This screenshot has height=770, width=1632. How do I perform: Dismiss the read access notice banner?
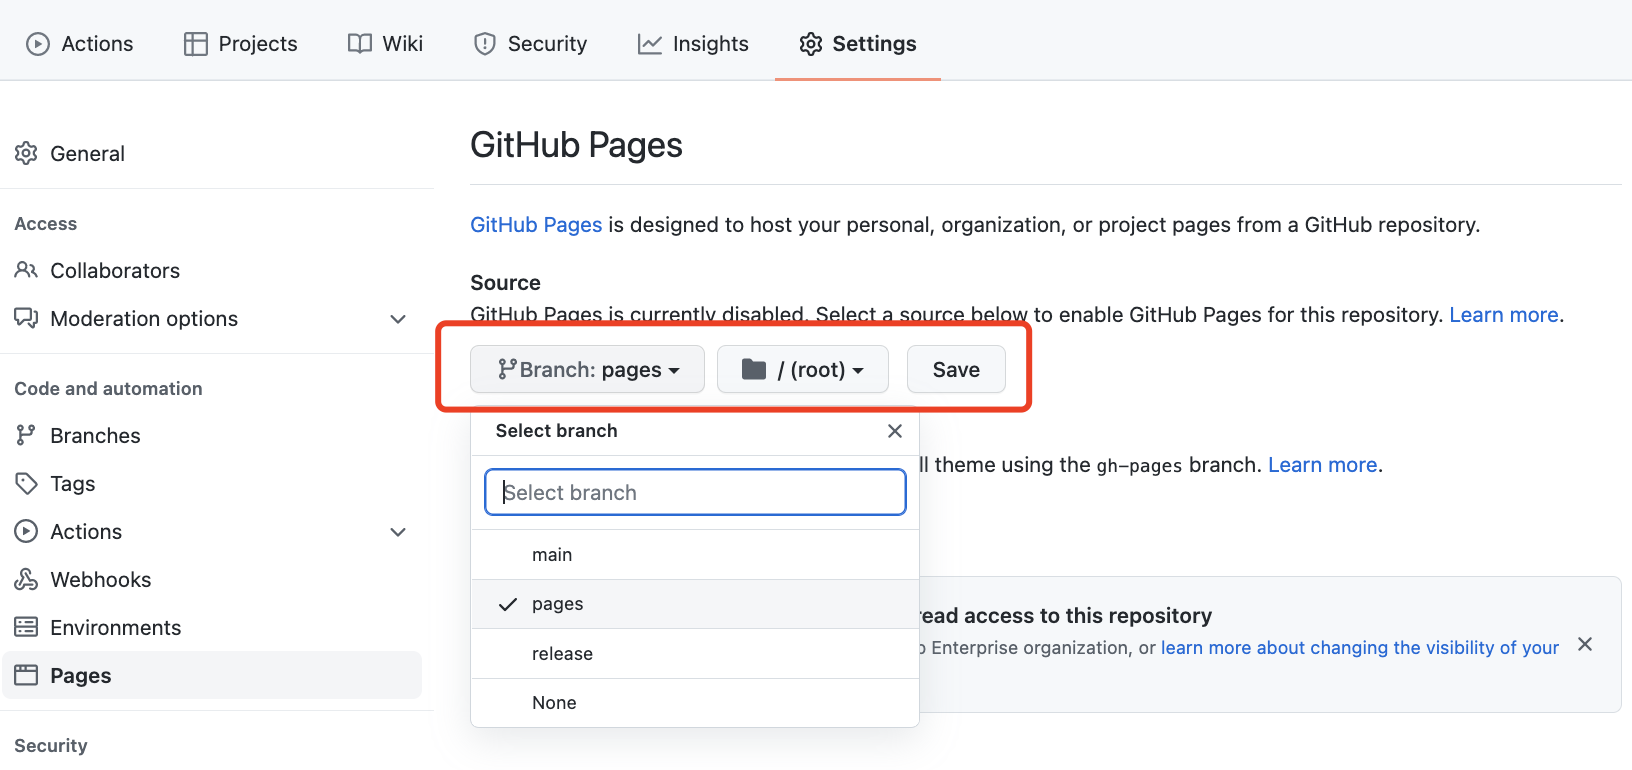tap(1585, 644)
